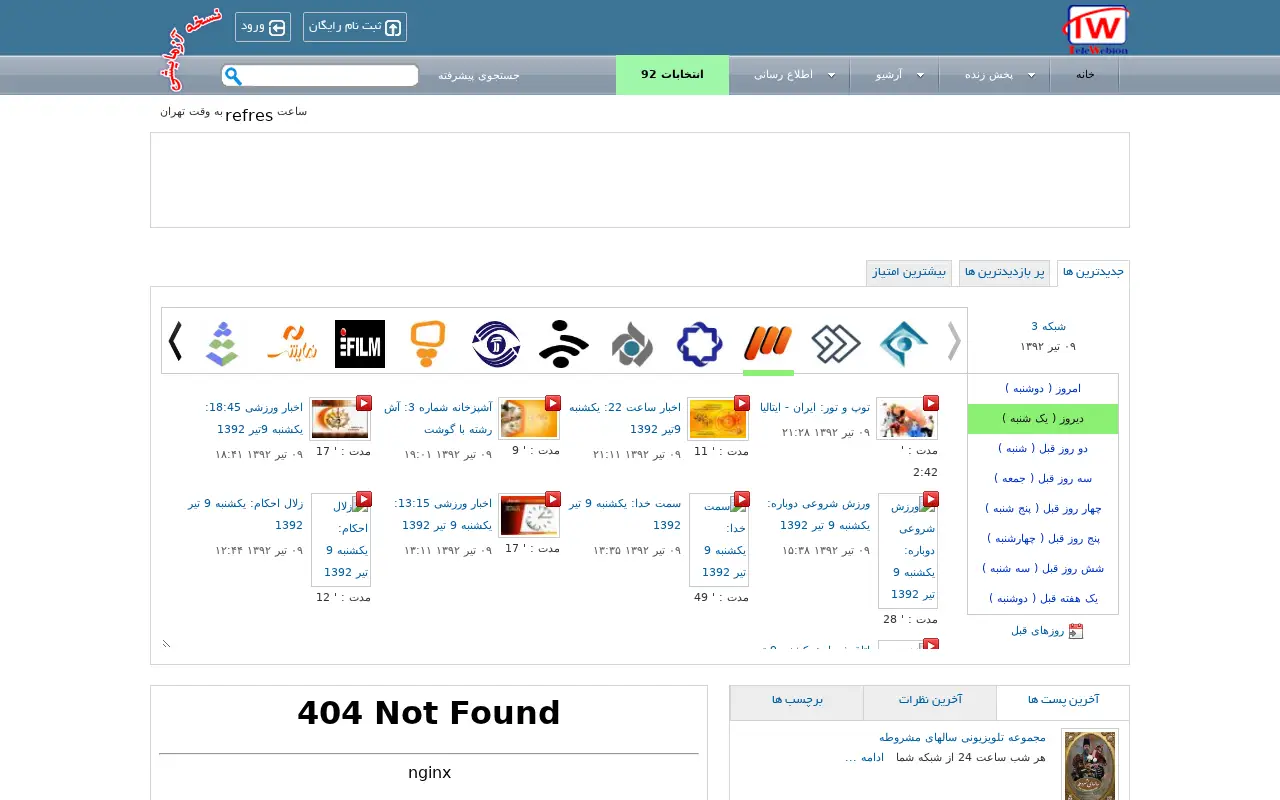Image resolution: width=1280 pixels, height=800 pixels.
Task: Select the teal IRIB TV1 channel logo
Action: (904, 344)
